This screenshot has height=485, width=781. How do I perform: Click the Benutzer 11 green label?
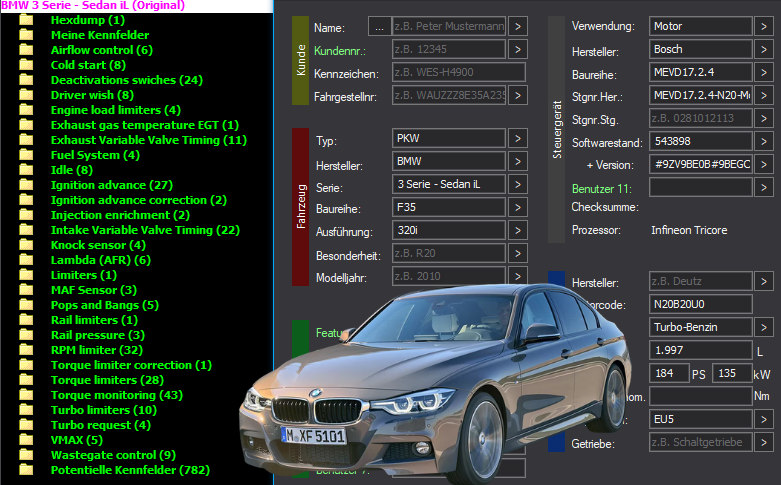[602, 189]
